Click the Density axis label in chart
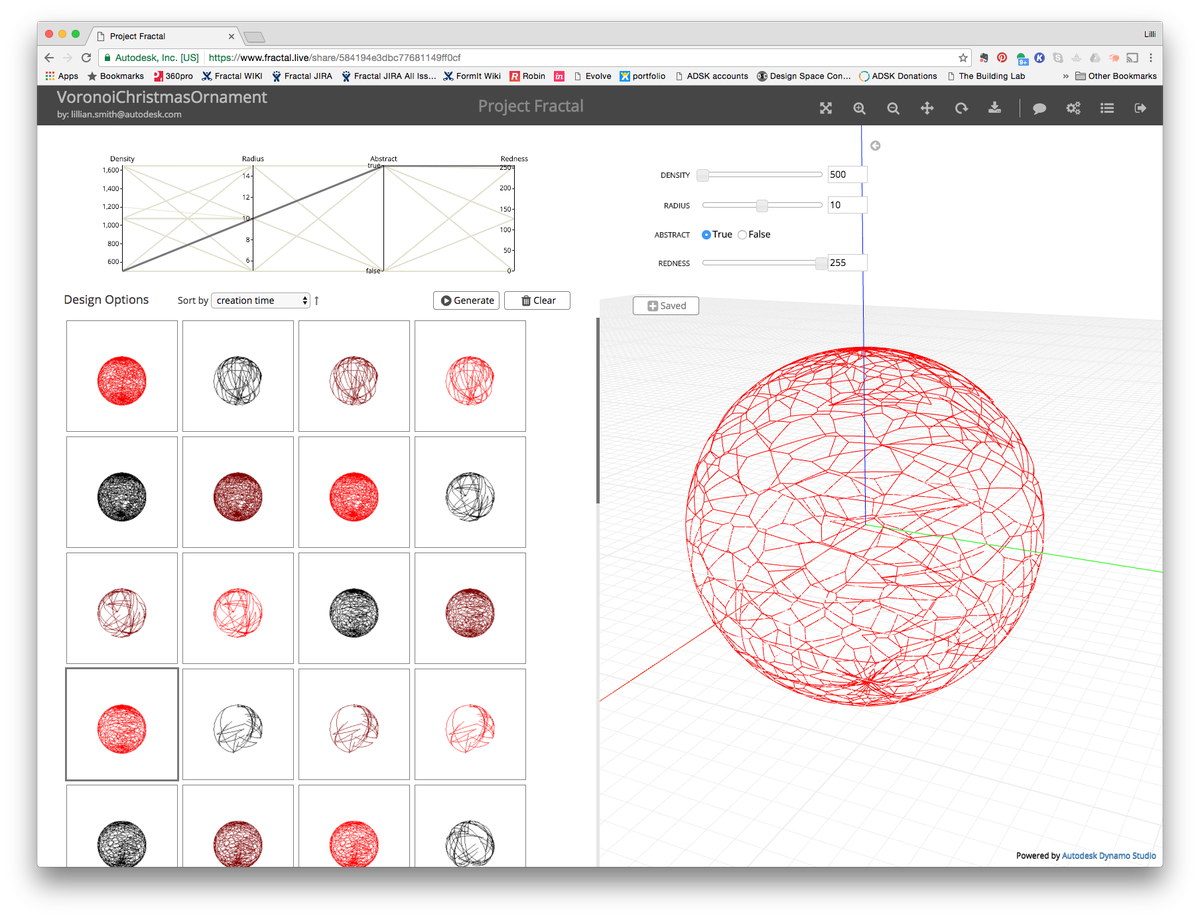Image resolution: width=1200 pixels, height=920 pixels. tap(122, 159)
